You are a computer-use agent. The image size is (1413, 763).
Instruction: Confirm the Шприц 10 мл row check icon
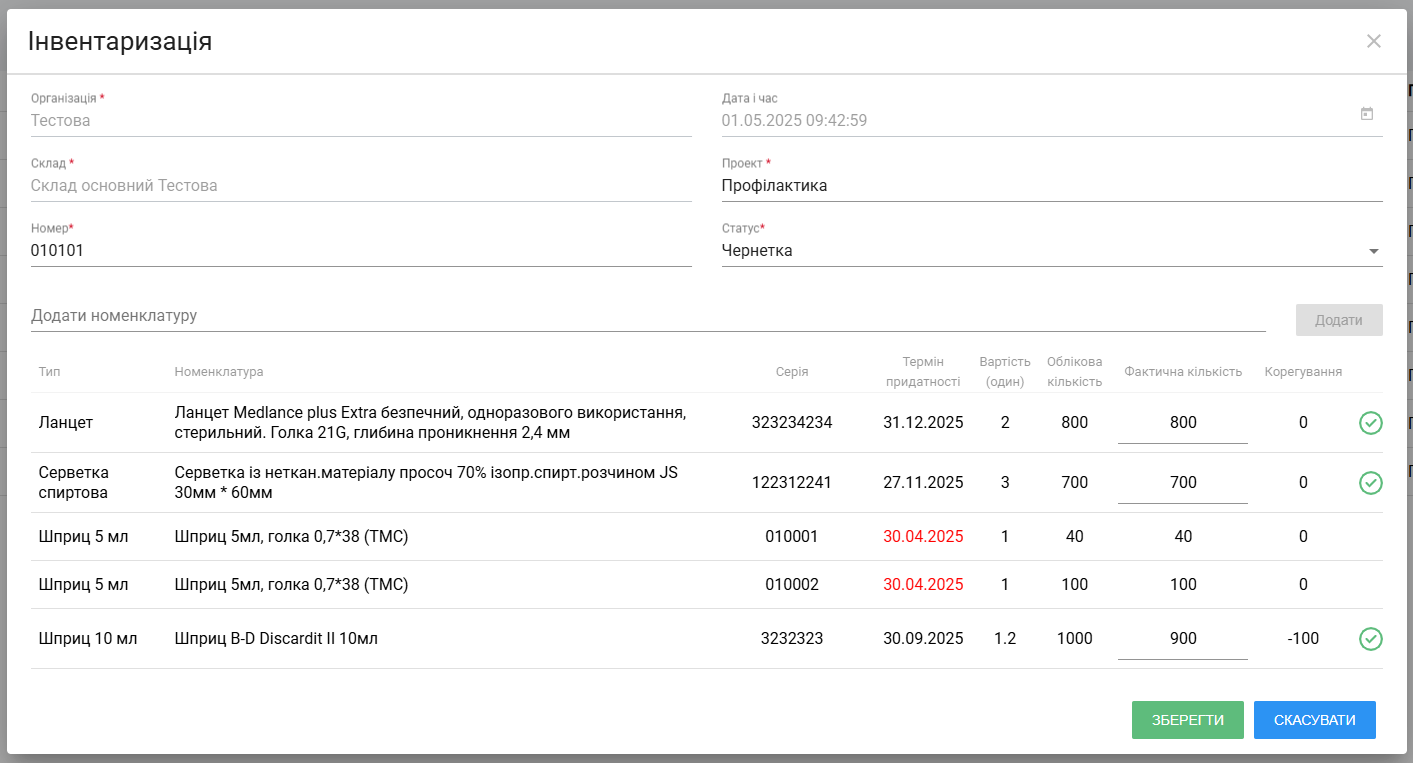tap(1370, 639)
